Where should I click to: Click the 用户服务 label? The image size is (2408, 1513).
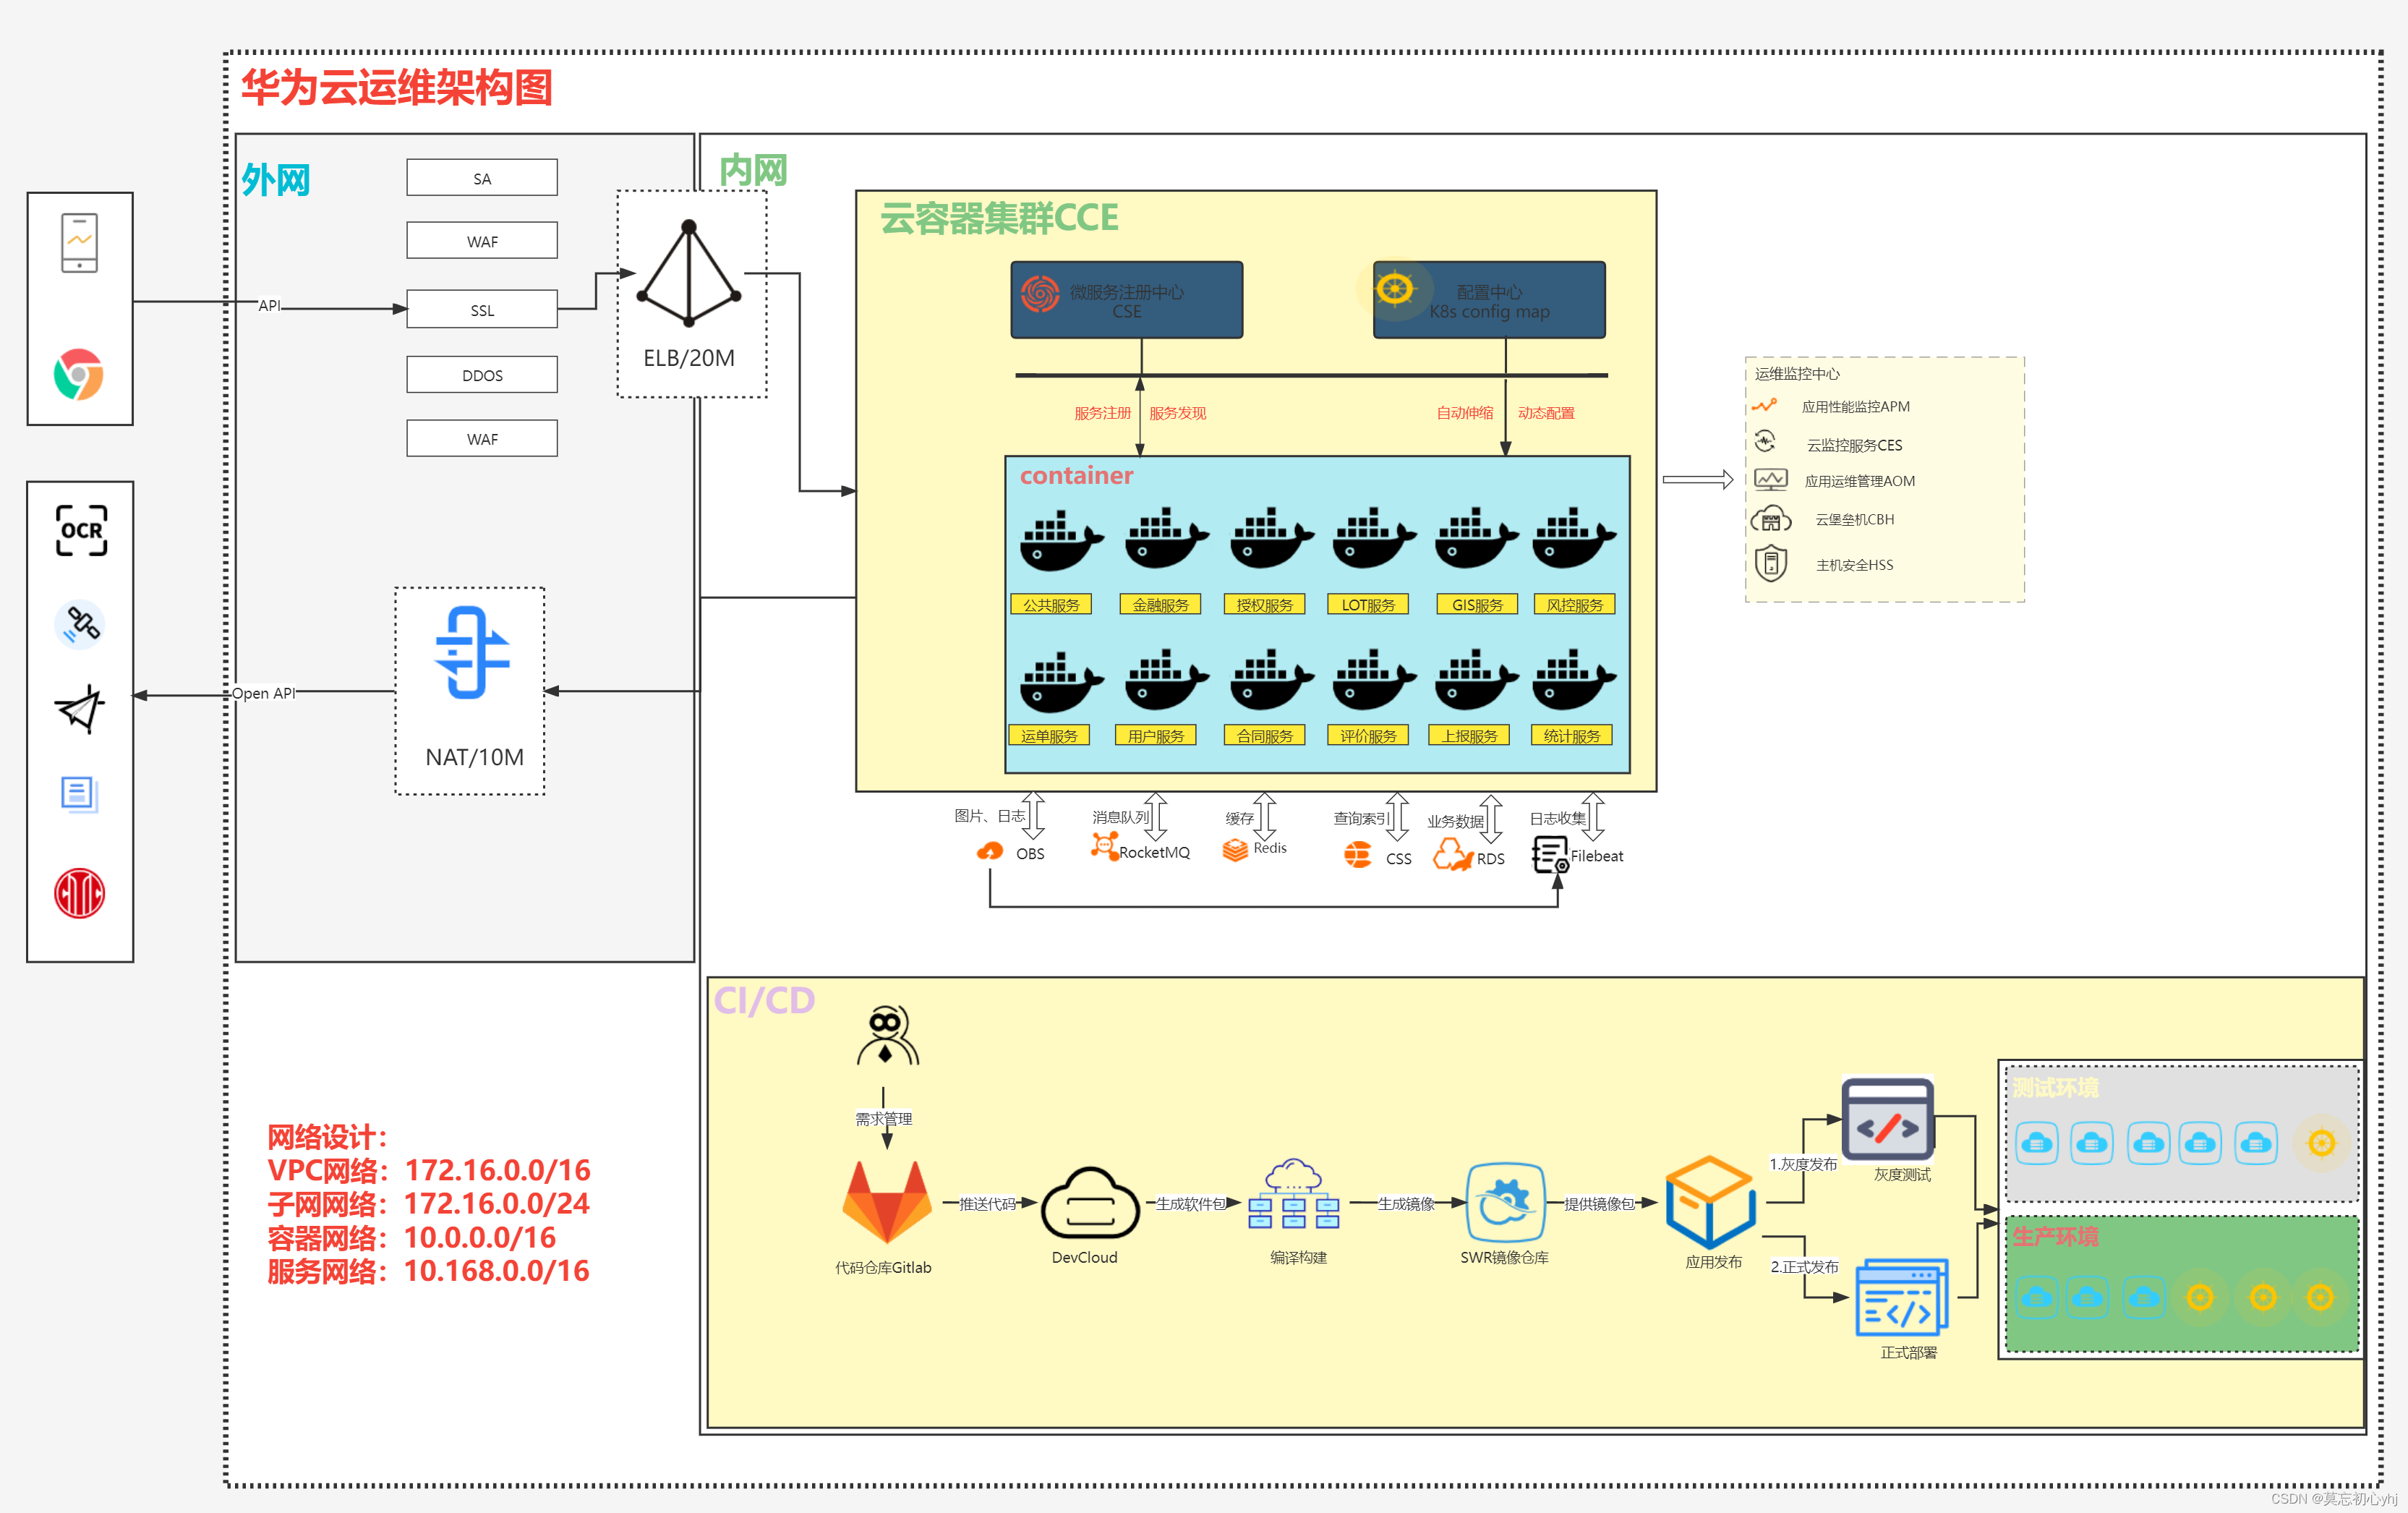[1156, 736]
